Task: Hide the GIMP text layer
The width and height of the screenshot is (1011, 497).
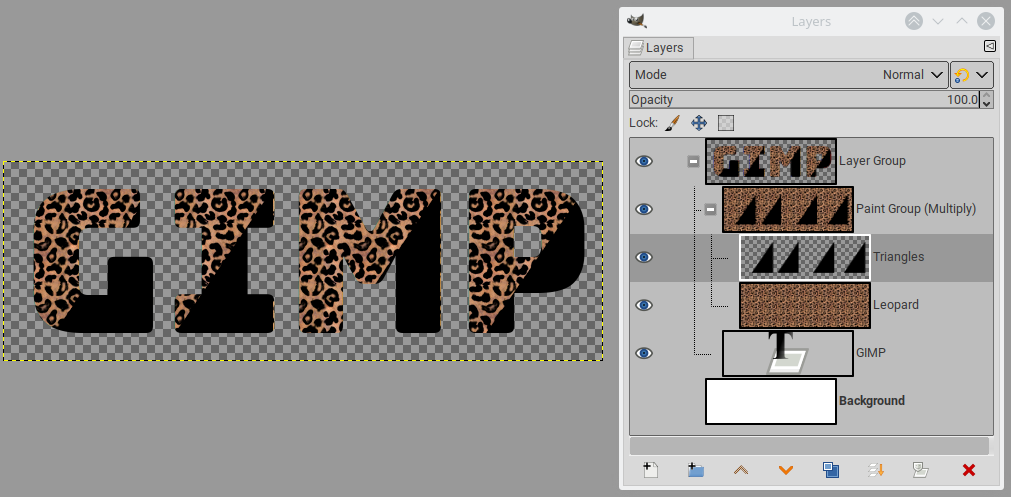Action: click(x=643, y=353)
